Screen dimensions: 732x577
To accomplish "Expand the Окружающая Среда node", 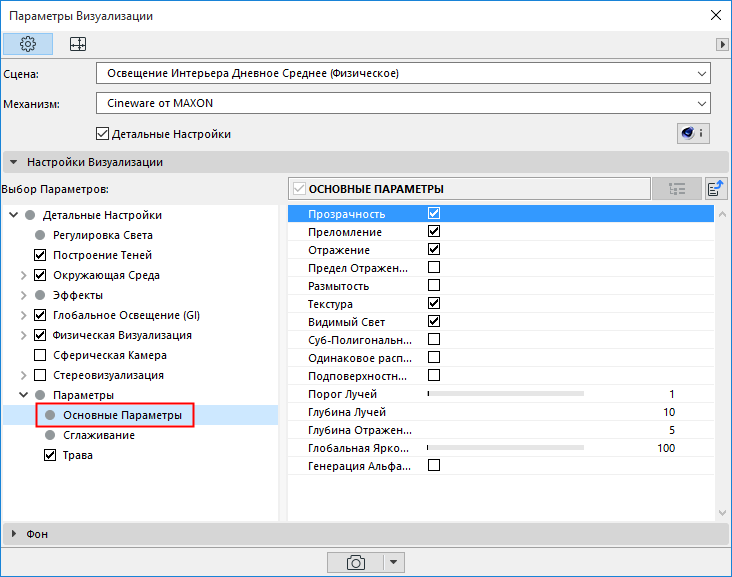I will coord(23,275).
